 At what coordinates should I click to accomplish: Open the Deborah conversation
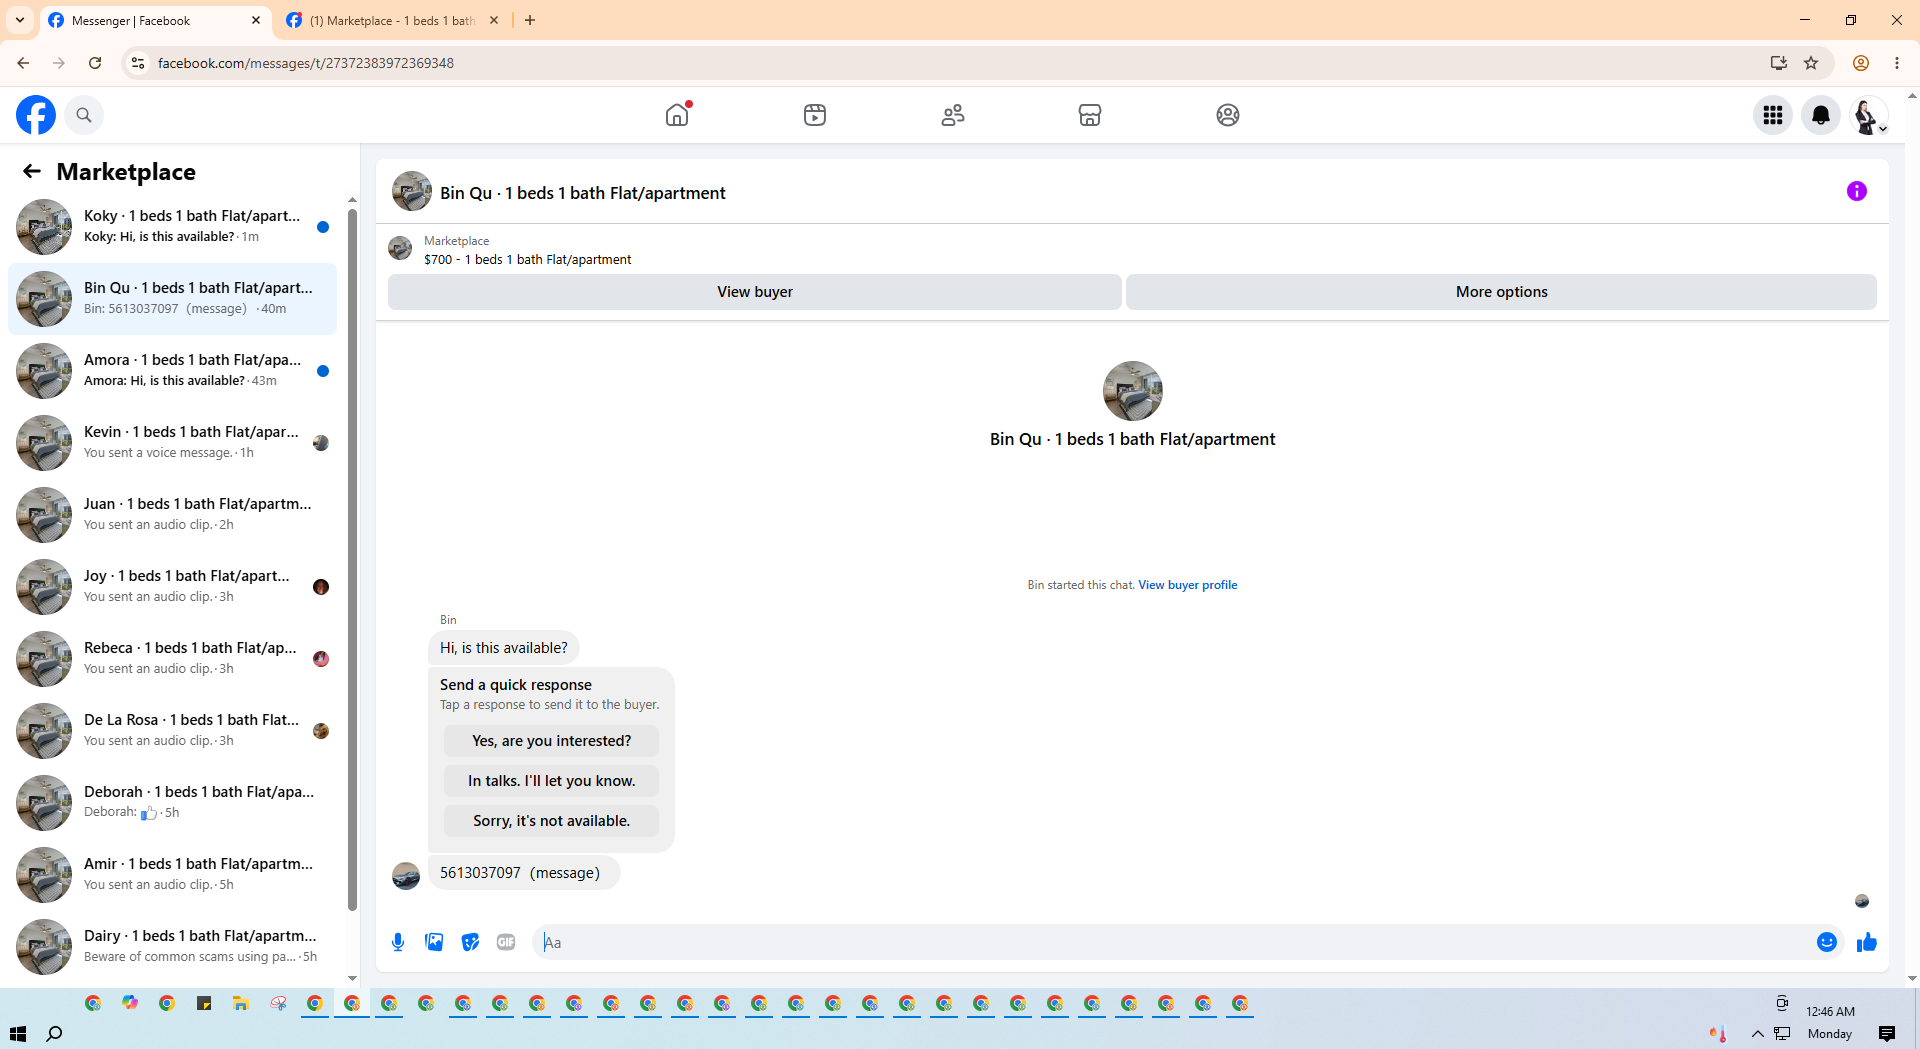point(172,803)
